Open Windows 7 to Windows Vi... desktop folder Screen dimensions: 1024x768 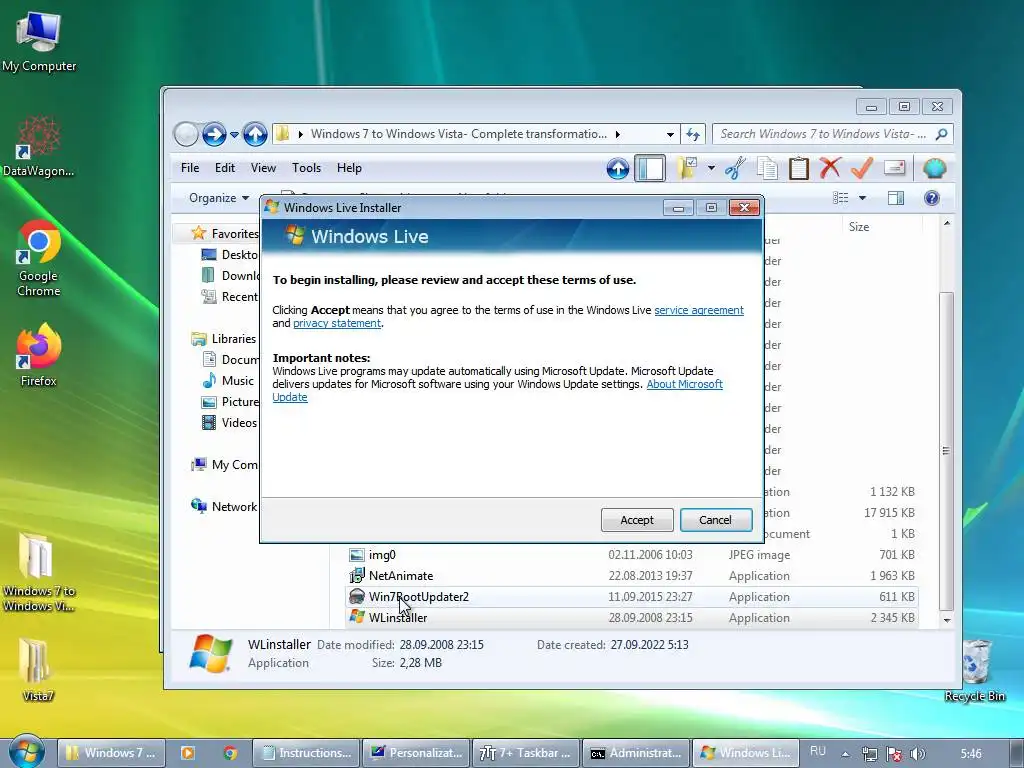pos(39,573)
